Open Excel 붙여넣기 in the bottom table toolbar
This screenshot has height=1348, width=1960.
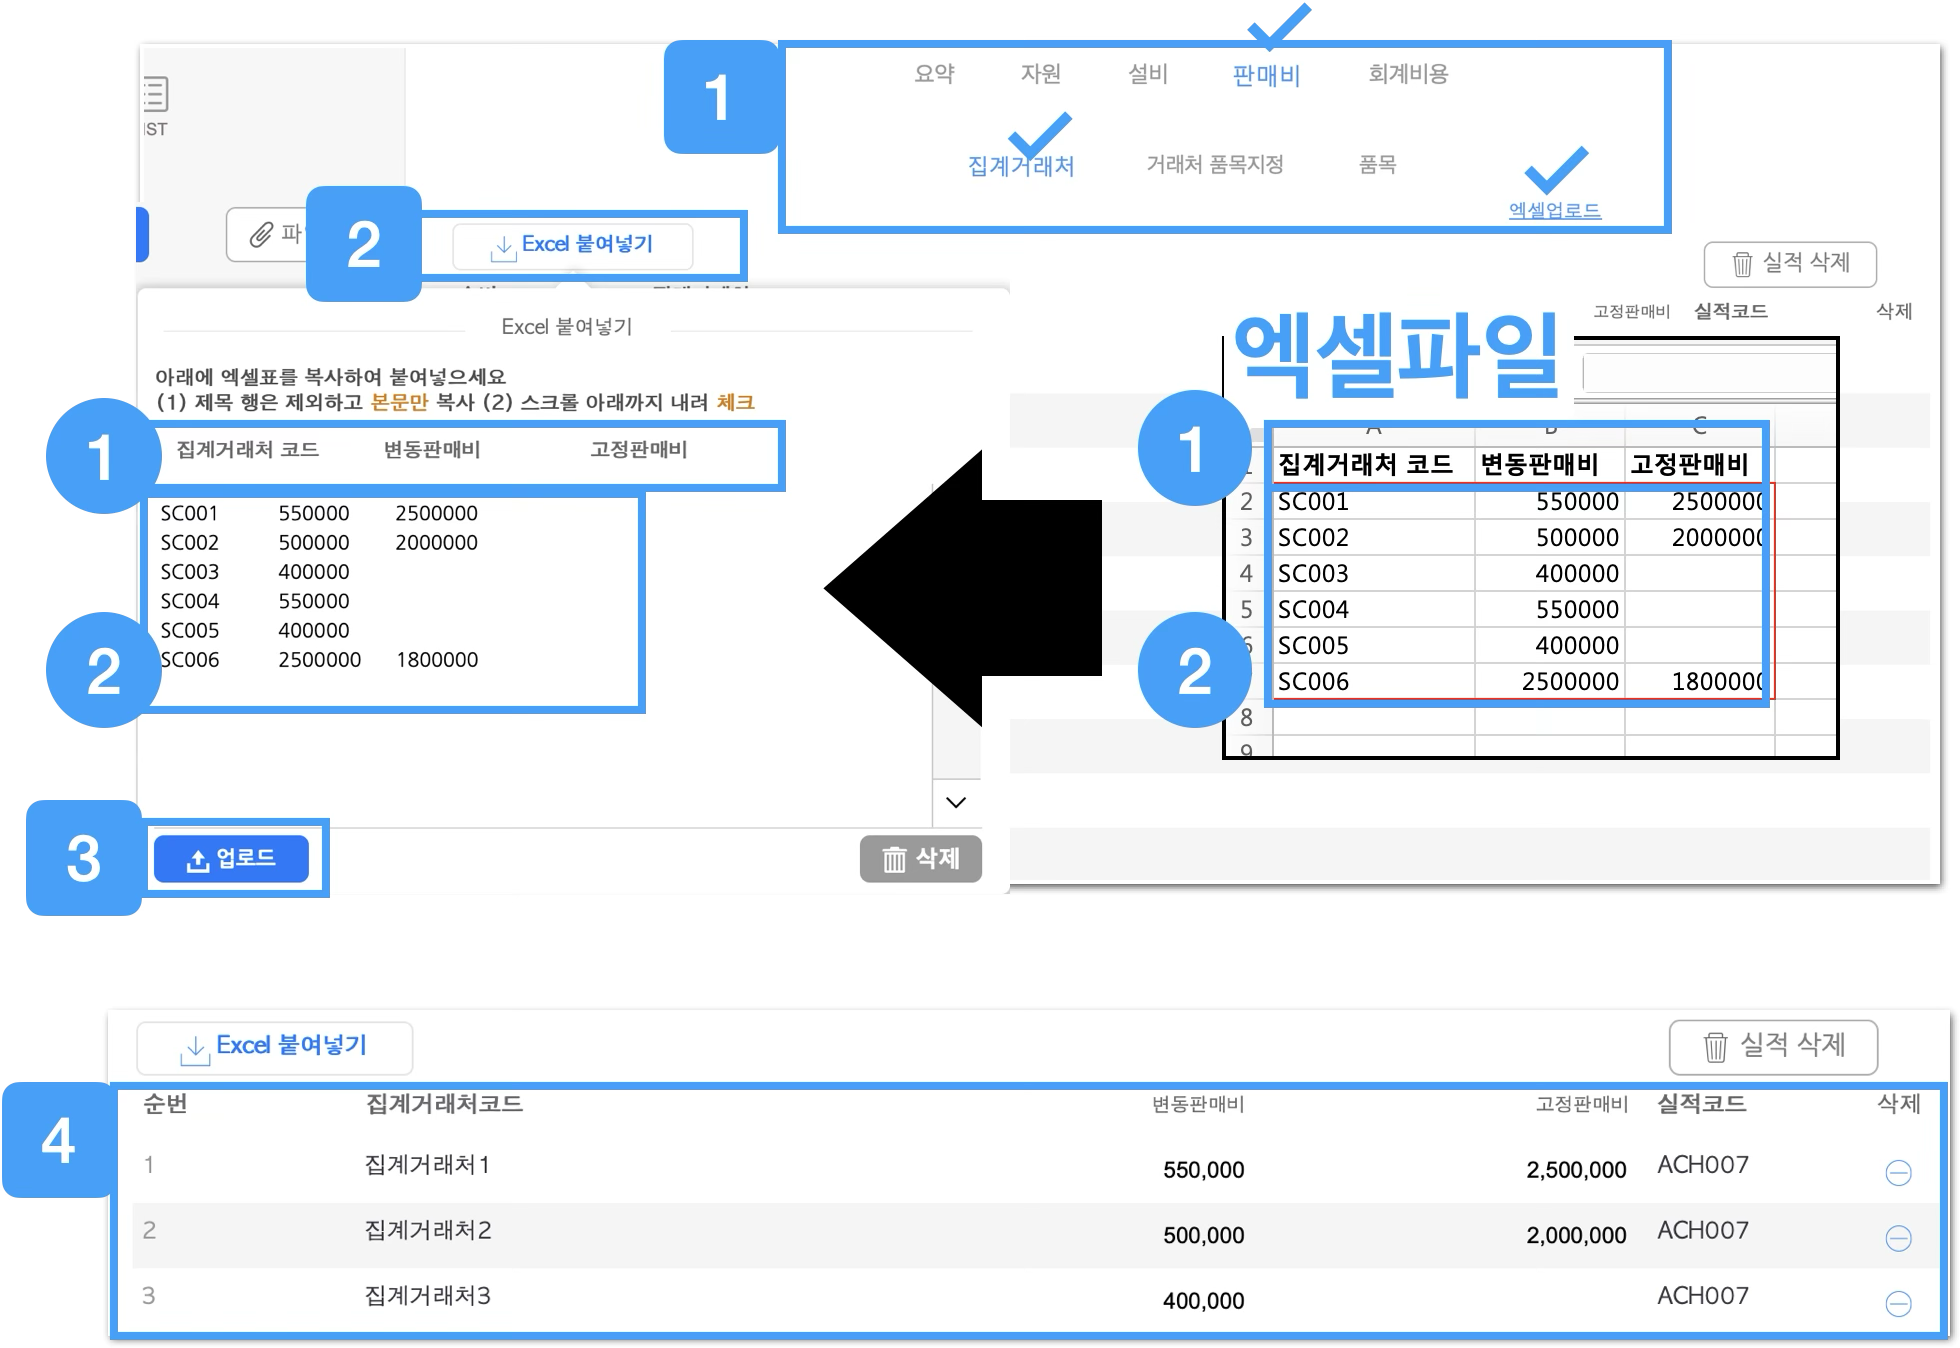click(x=274, y=1047)
